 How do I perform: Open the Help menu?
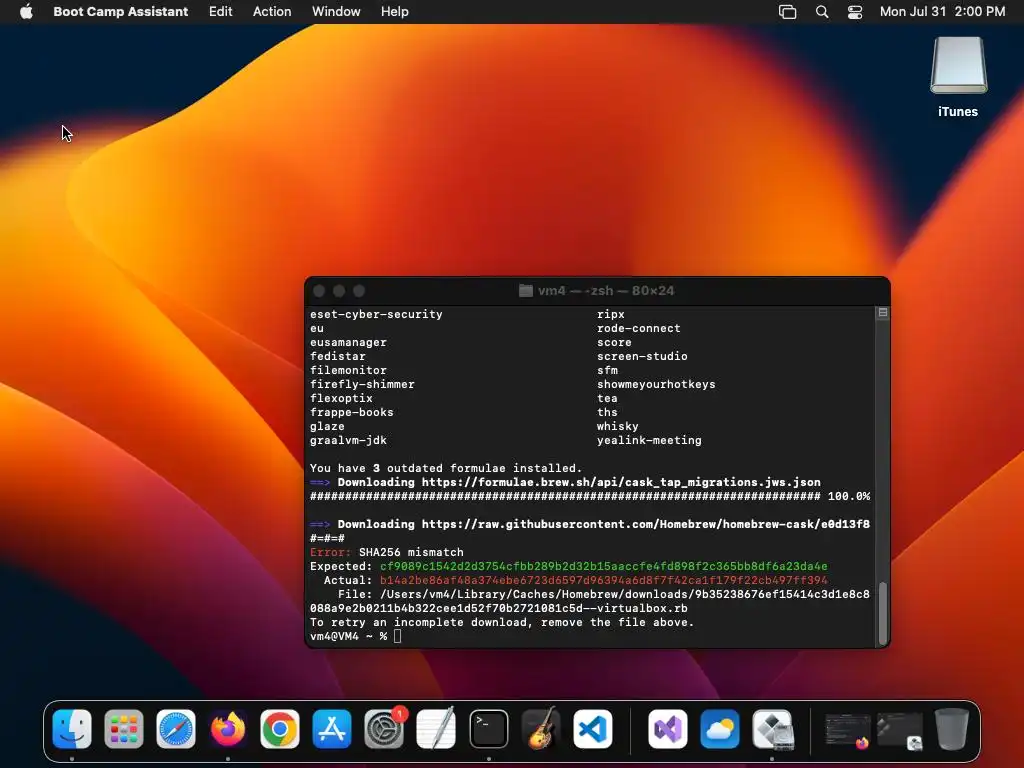[x=394, y=12]
